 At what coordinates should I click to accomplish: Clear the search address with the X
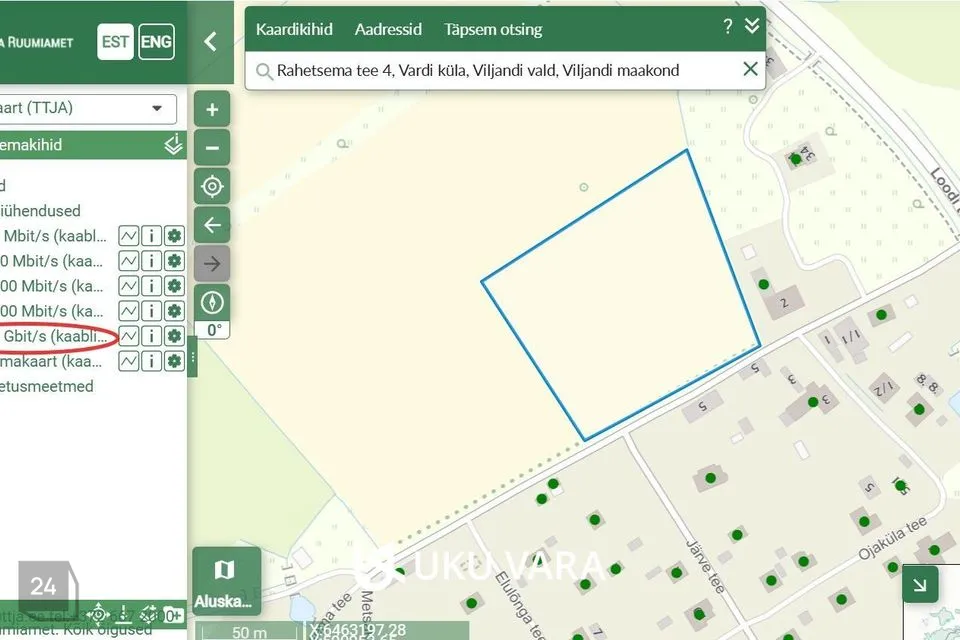tap(750, 69)
